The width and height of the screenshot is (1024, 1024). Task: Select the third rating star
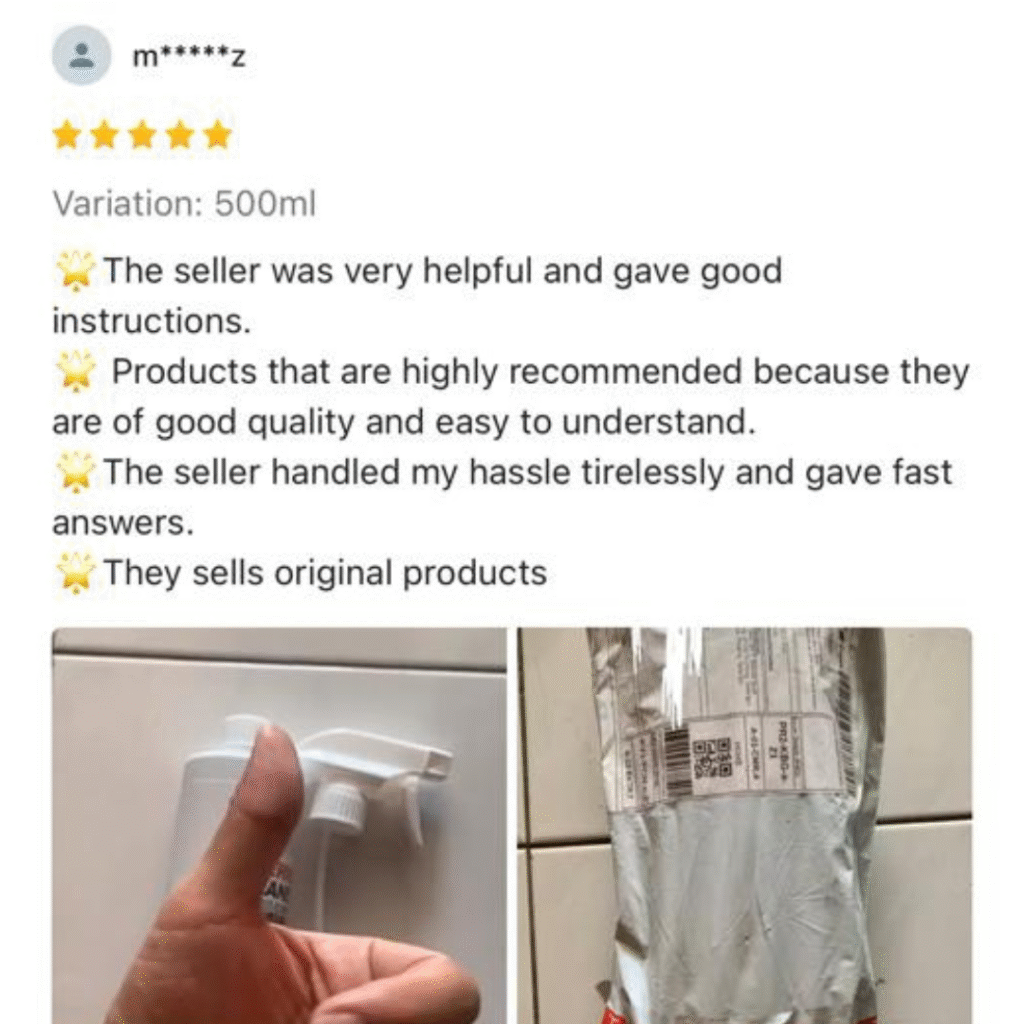(142, 135)
